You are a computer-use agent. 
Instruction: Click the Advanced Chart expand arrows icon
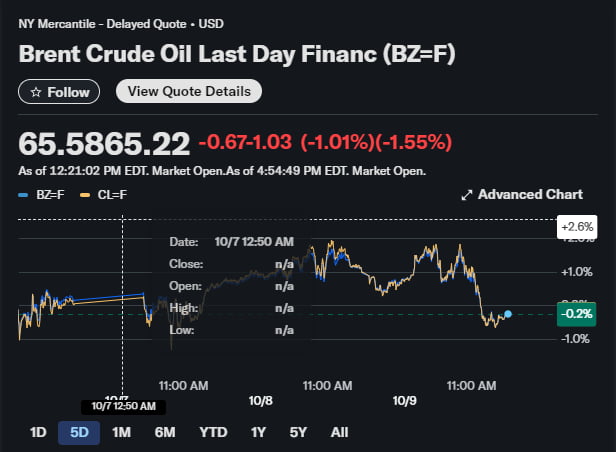coord(466,195)
